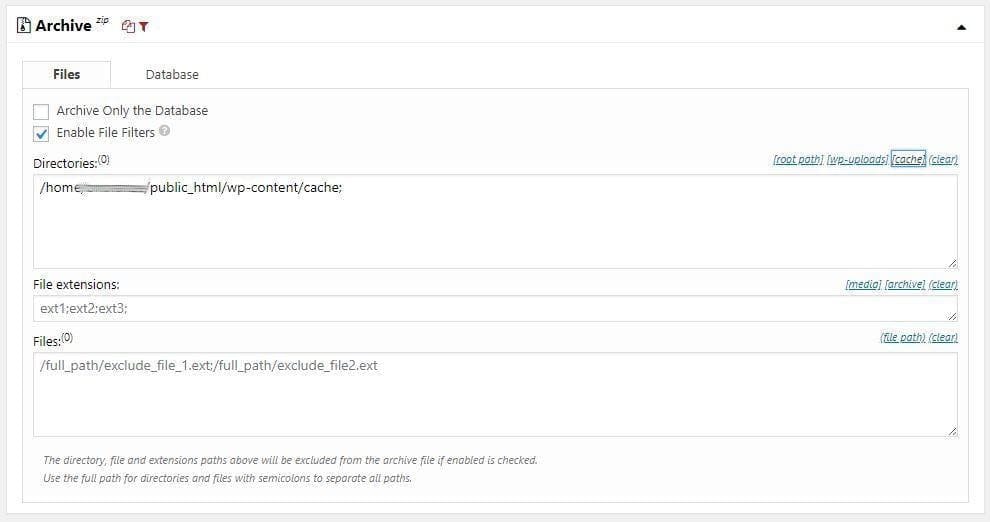The width and height of the screenshot is (990, 522).
Task: Select the Files tab
Action: pos(66,74)
